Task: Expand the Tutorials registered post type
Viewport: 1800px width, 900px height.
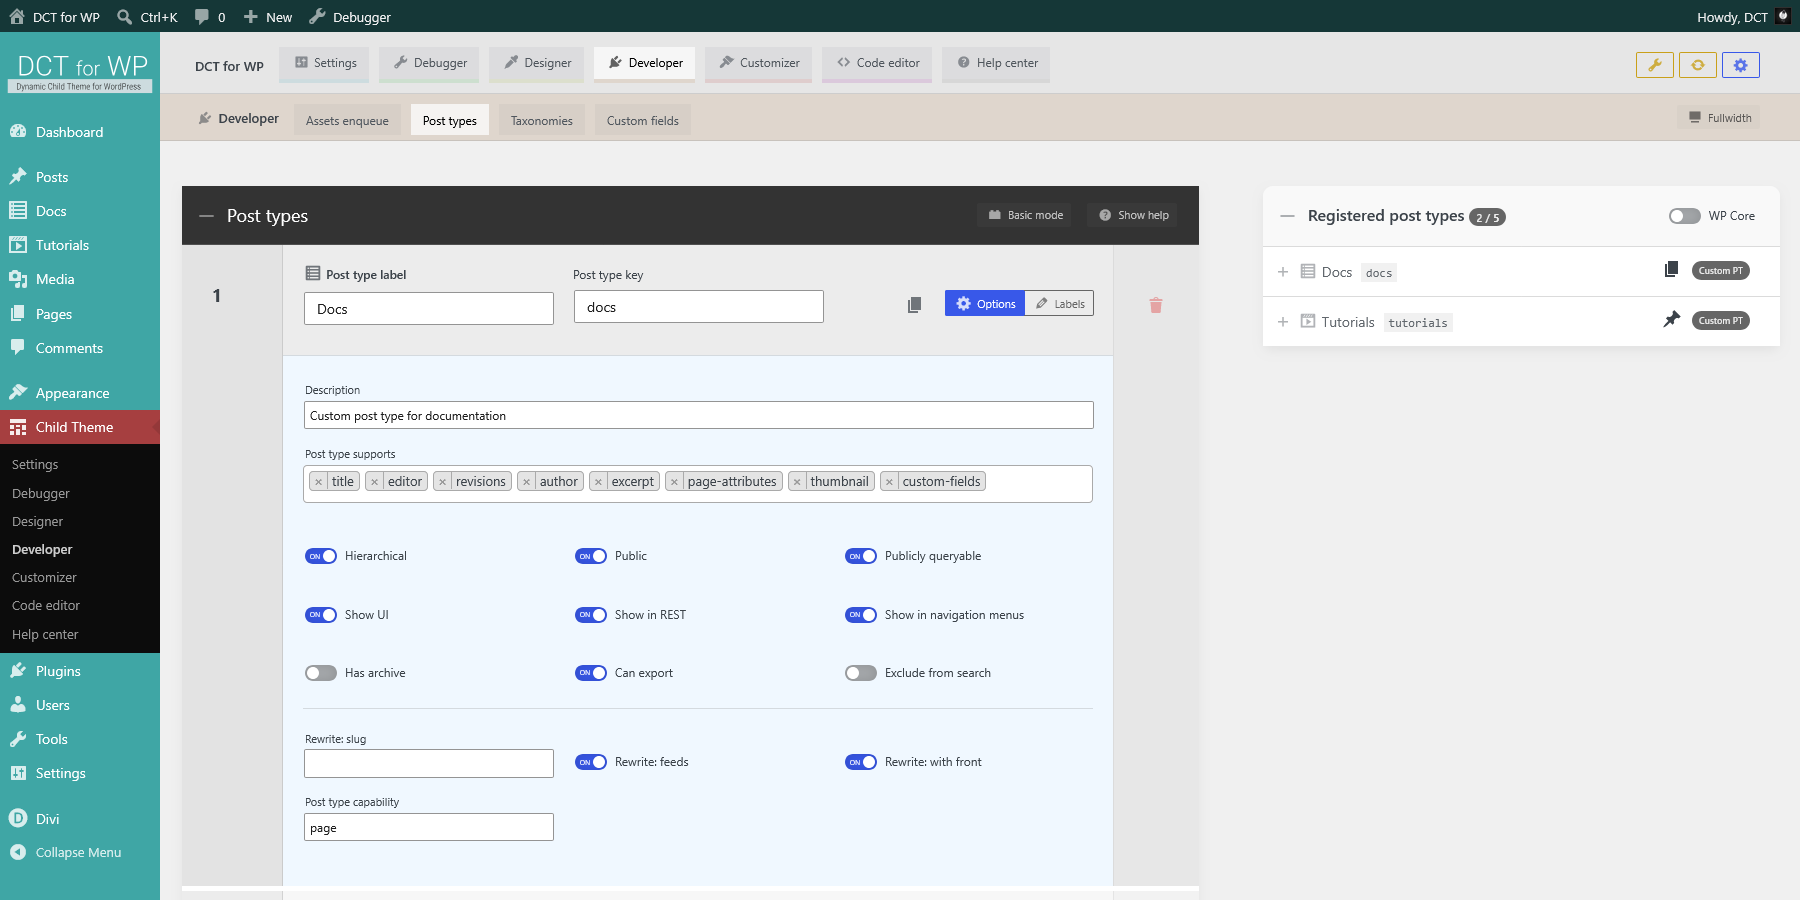Action: [1283, 322]
